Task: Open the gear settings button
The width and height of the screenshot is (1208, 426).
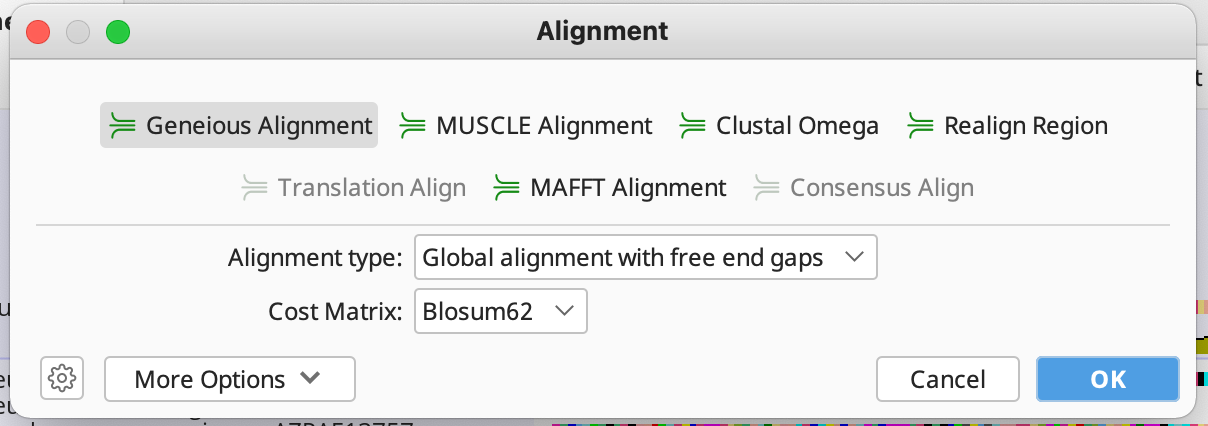Action: 62,379
